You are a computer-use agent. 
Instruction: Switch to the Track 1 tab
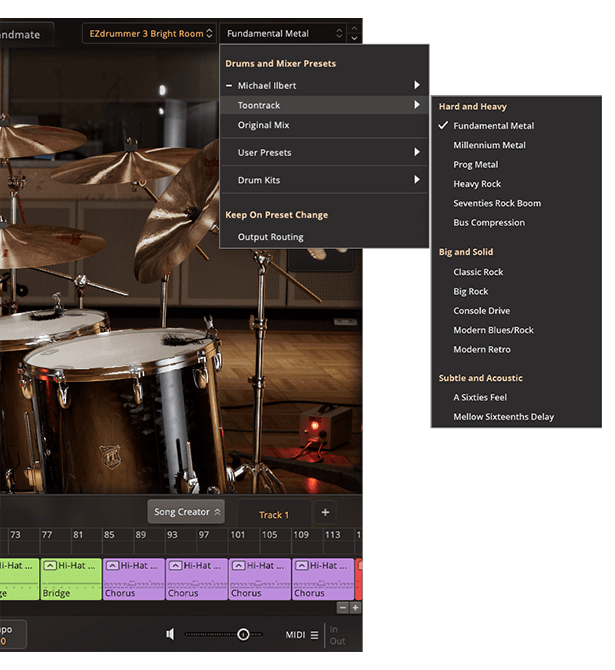point(273,515)
